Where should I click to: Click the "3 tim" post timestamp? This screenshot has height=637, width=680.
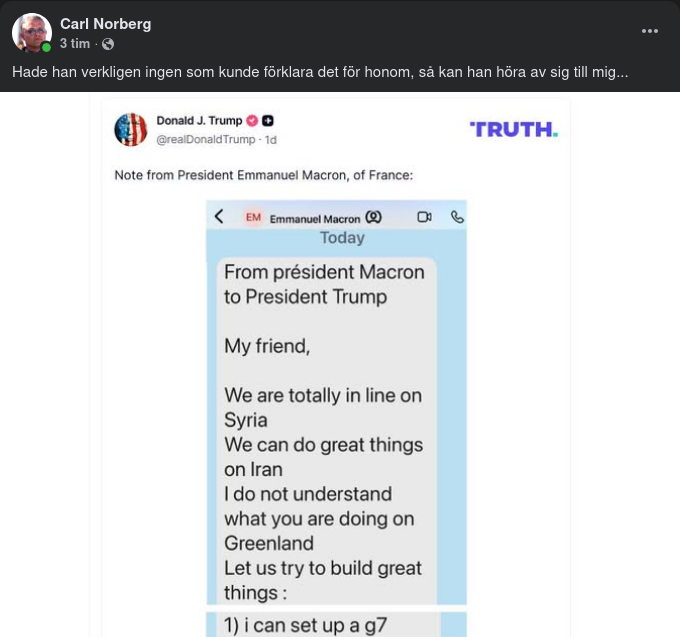(74, 44)
